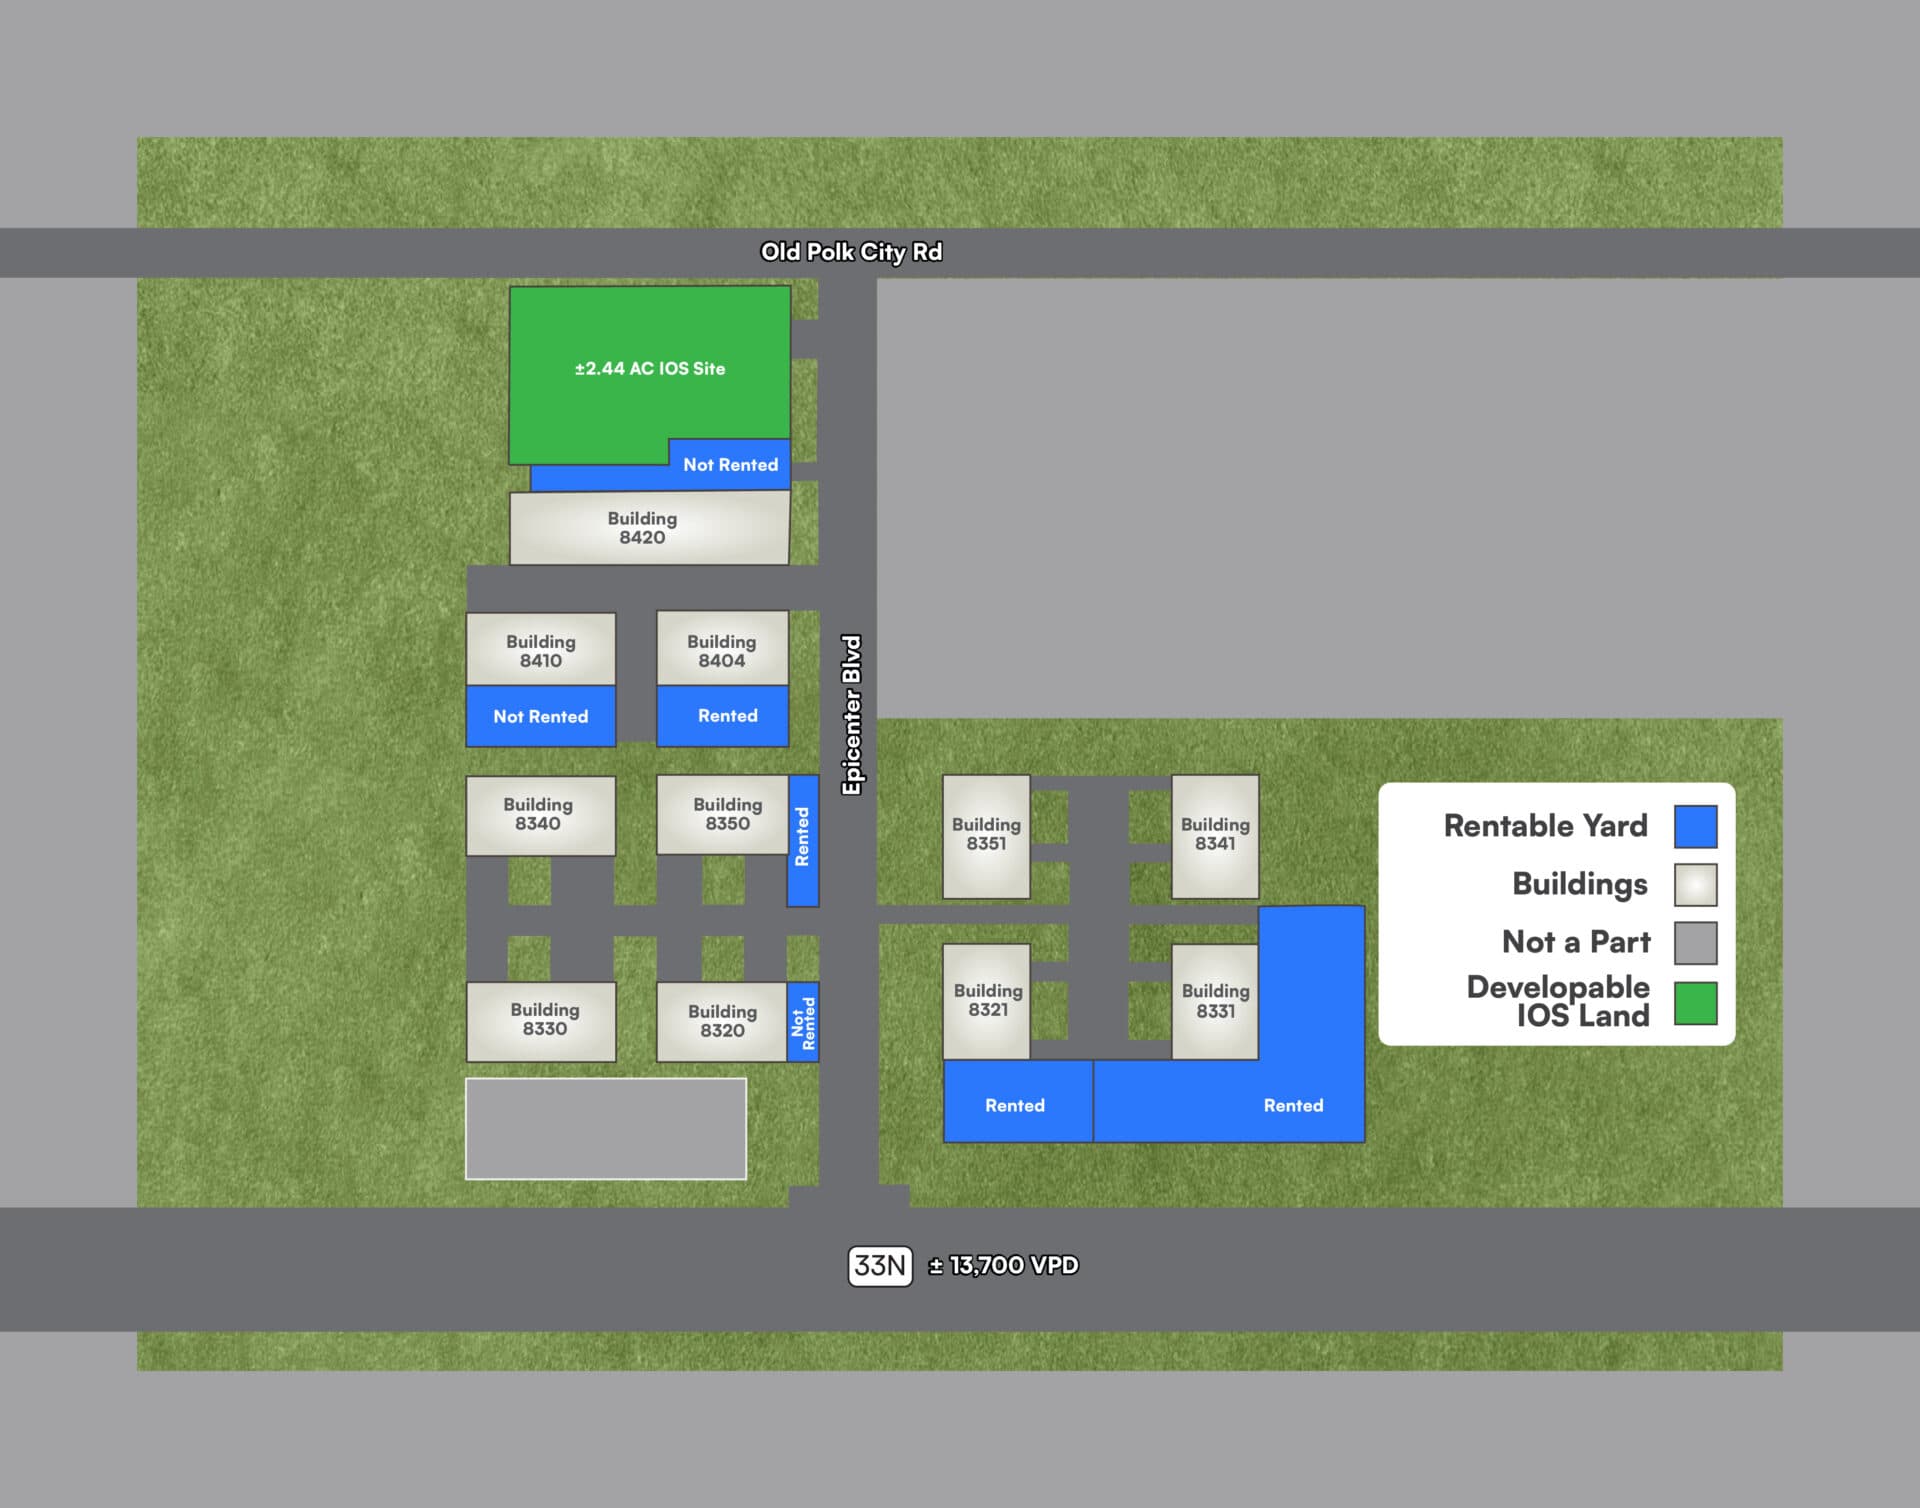Viewport: 1920px width, 1508px height.
Task: Select Building 8331 block
Action: coord(1215,1001)
